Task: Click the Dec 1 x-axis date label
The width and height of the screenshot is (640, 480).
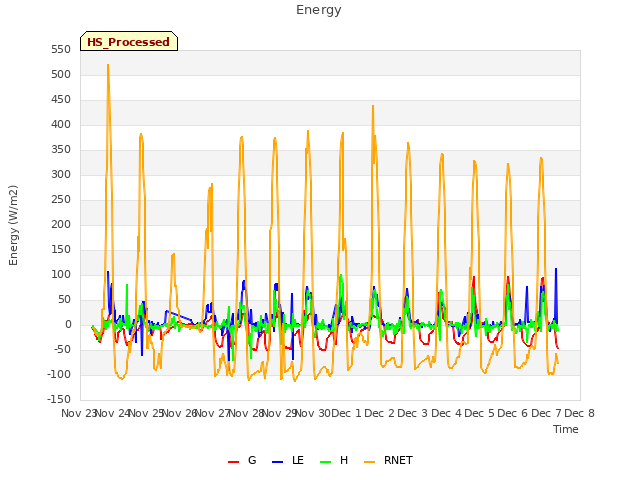Action: click(x=346, y=413)
